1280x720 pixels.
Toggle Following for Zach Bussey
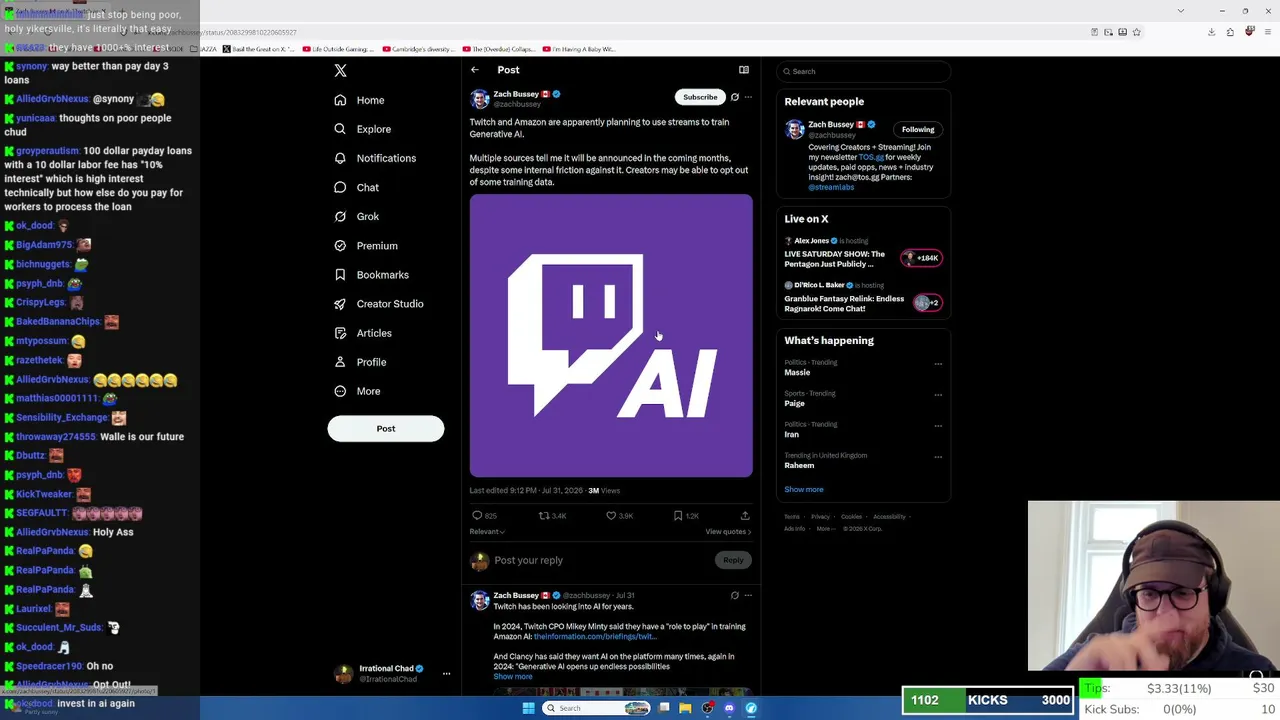tap(918, 129)
